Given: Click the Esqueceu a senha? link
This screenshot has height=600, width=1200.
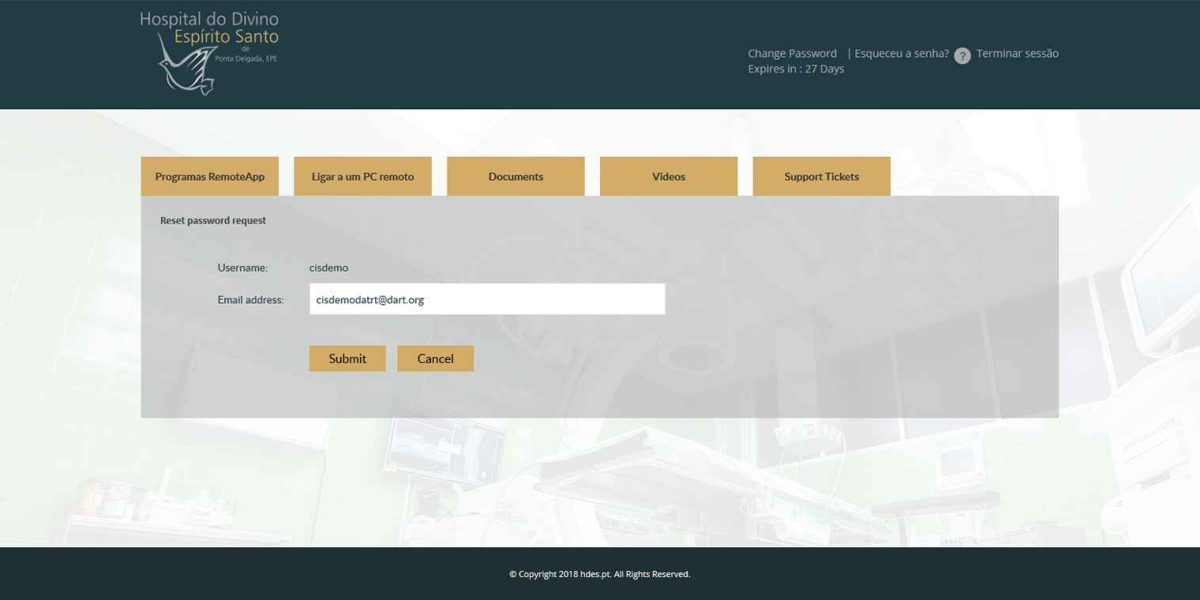Looking at the screenshot, I should pyautogui.click(x=901, y=54).
